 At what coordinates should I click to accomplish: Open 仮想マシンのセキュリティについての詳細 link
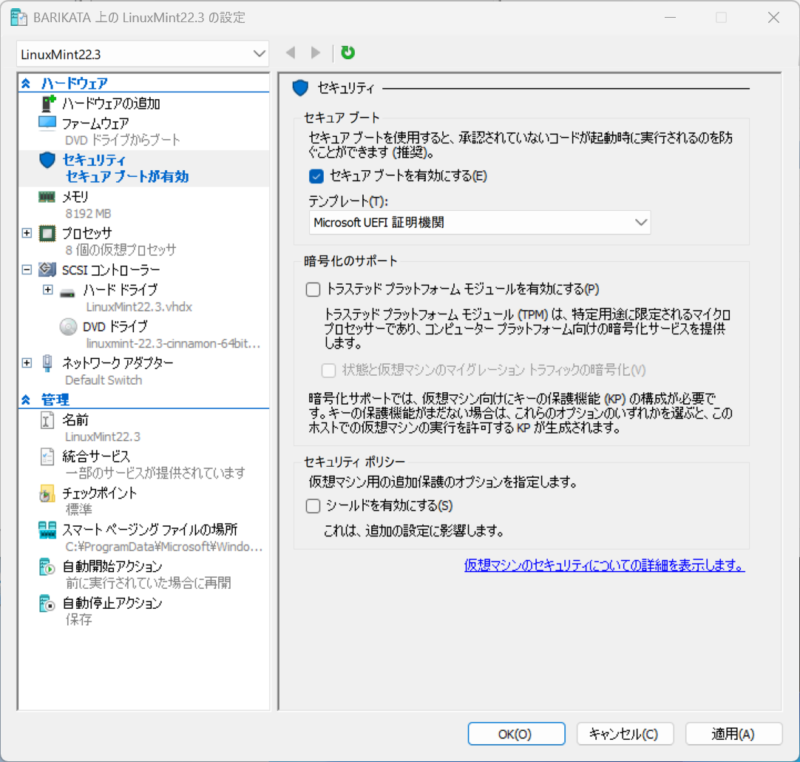(x=604, y=565)
